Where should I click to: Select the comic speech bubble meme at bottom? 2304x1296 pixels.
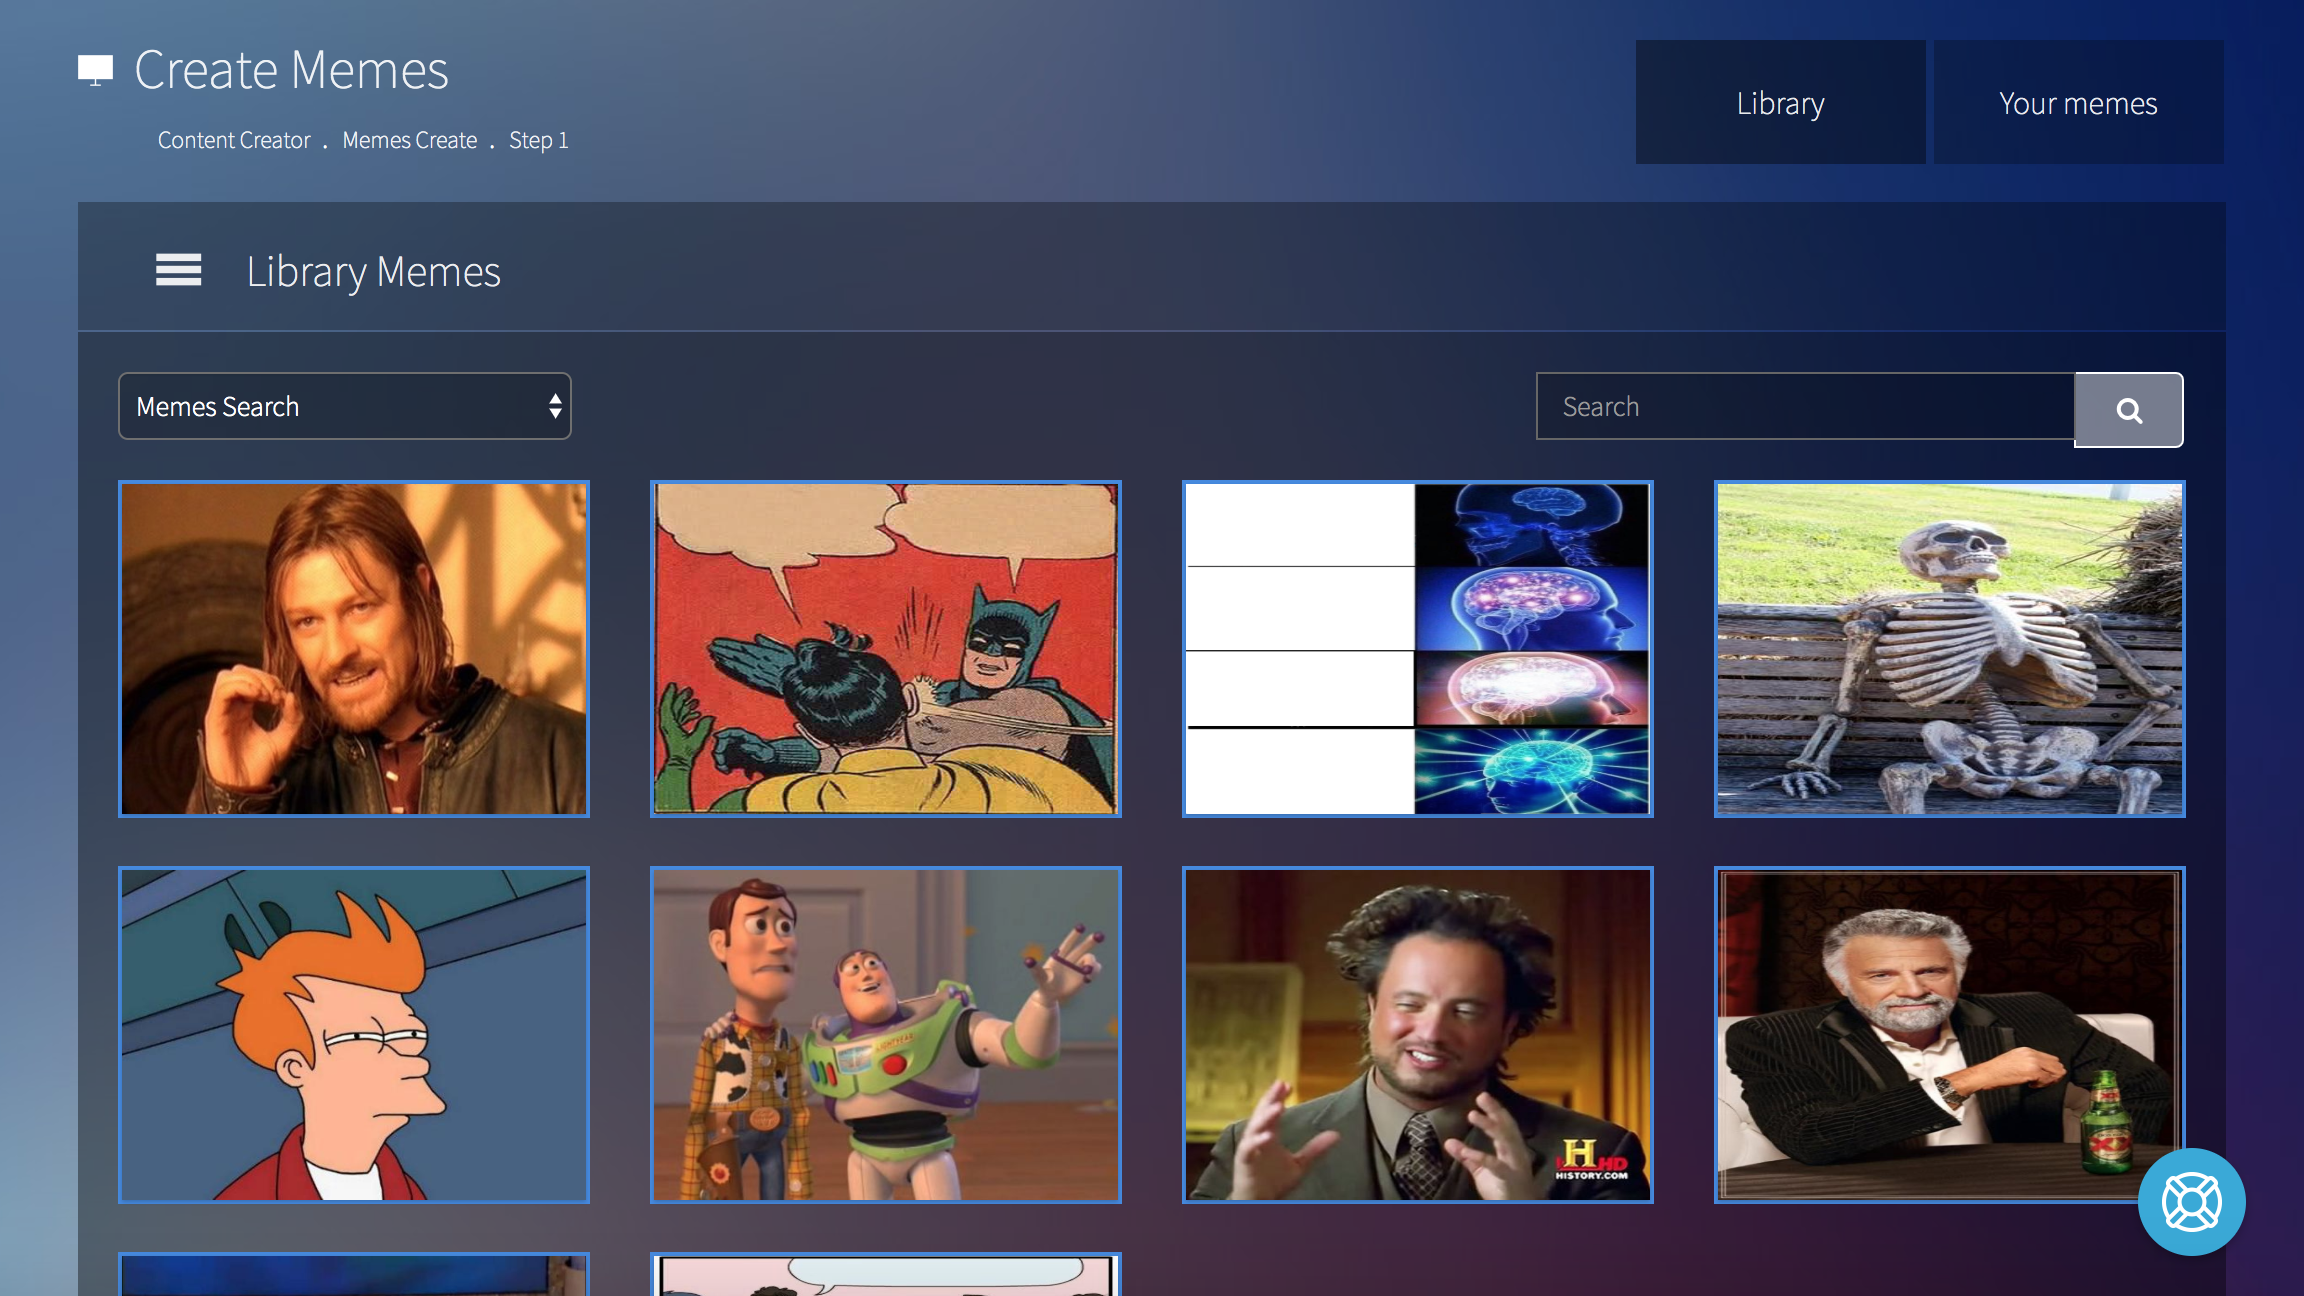[x=886, y=1274]
